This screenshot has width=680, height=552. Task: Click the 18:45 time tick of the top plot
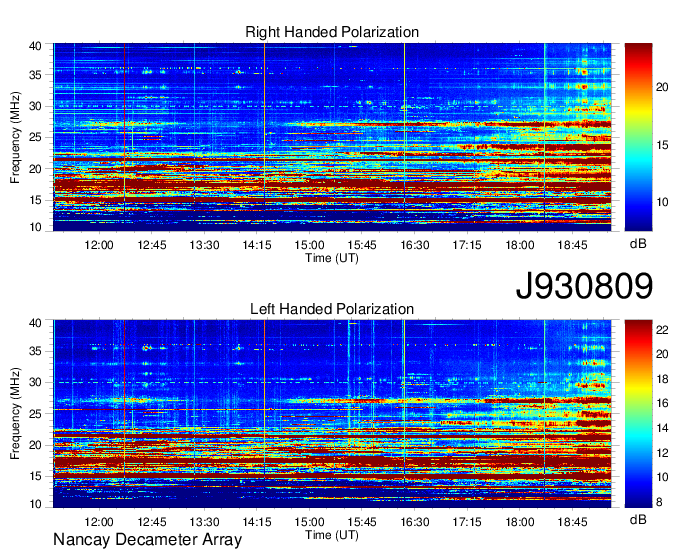572,245
